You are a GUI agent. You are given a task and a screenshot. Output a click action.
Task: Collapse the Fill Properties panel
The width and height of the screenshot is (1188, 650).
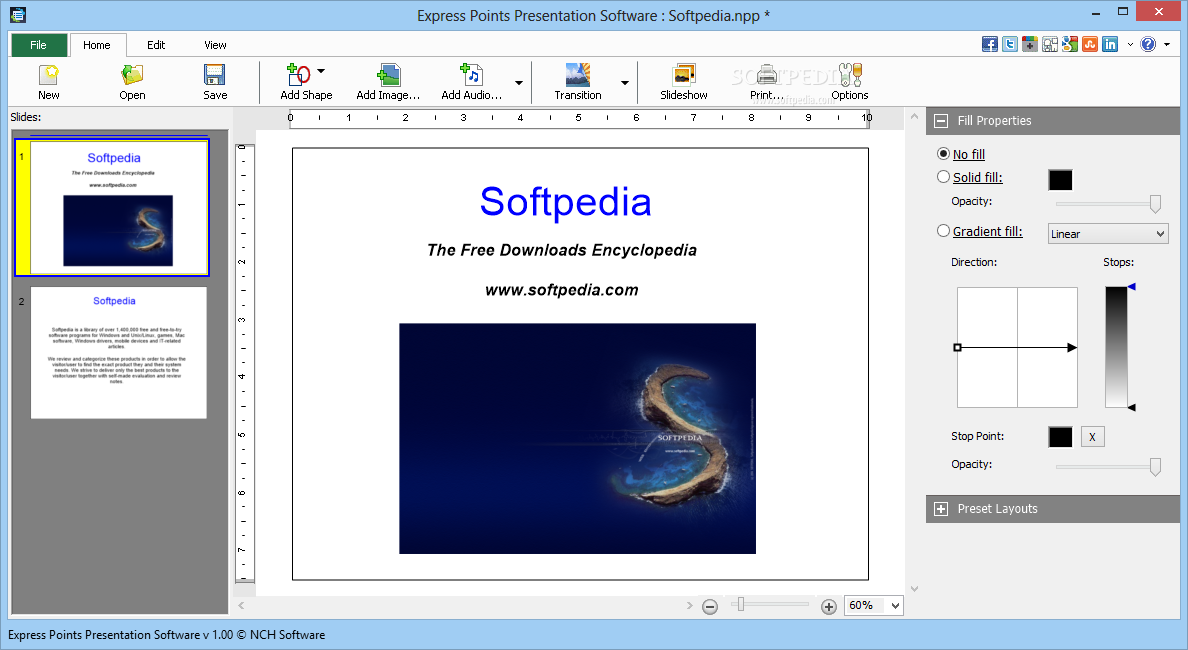tap(941, 120)
